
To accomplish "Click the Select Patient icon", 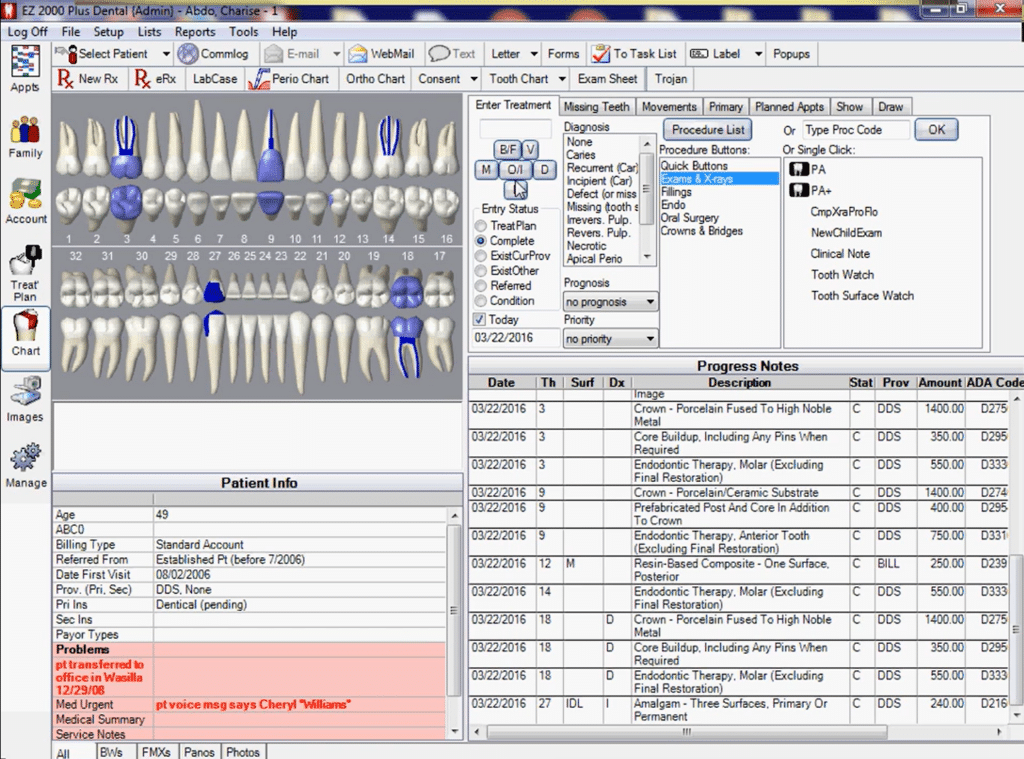I will 67,54.
